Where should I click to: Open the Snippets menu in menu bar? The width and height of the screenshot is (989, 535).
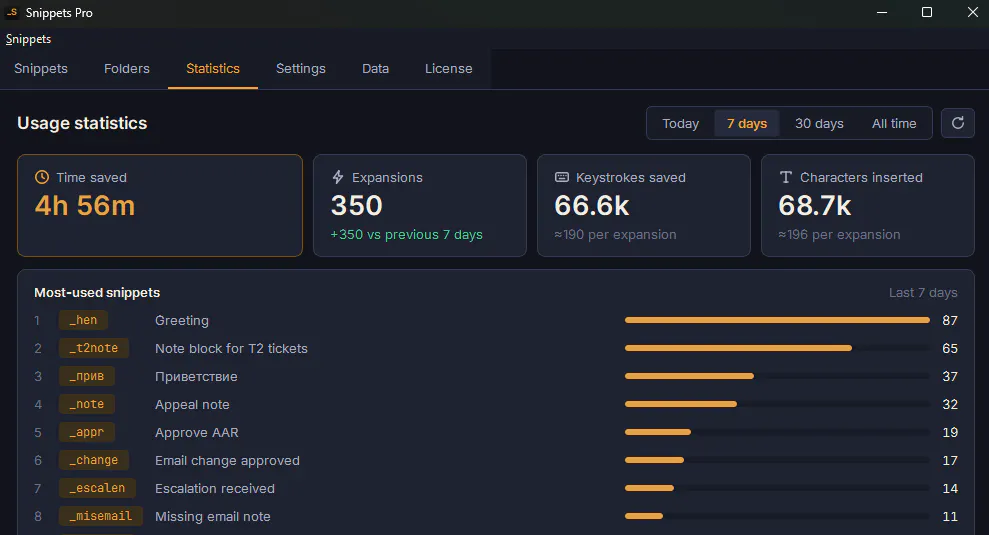(28, 39)
